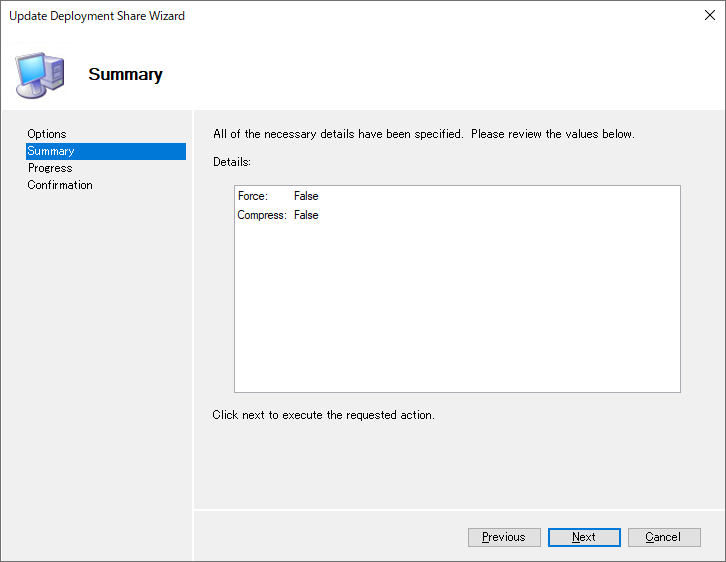The image size is (726, 562).
Task: Go to the Progress step in sidebar
Action: [x=50, y=168]
